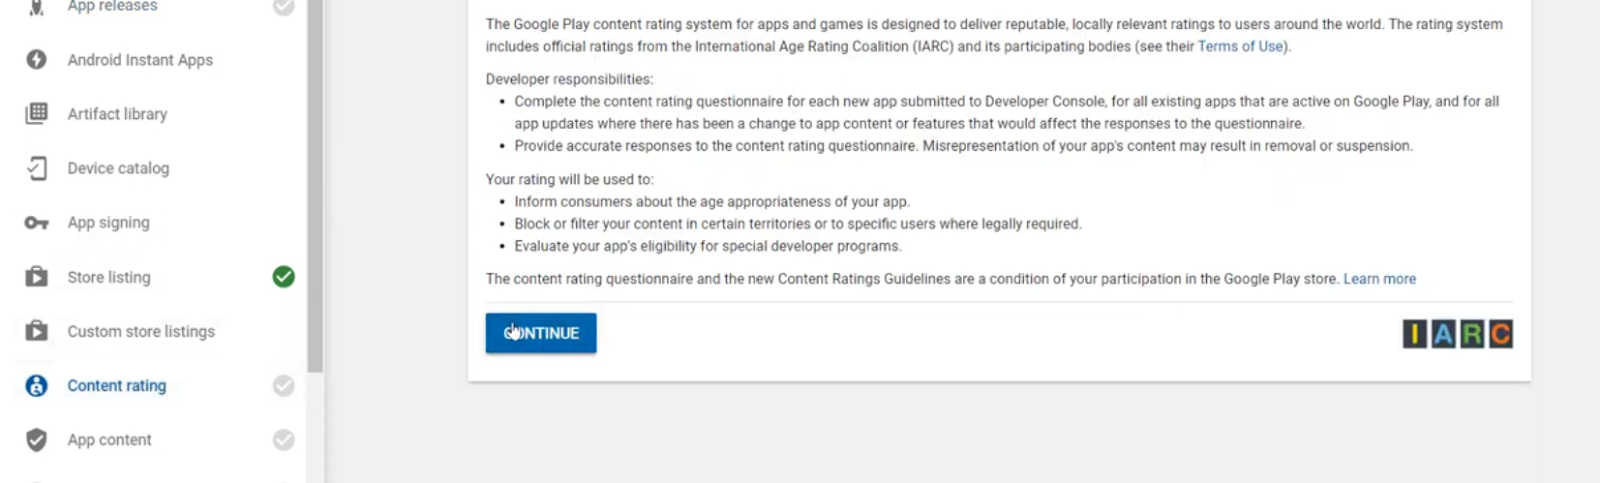
Task: Click 'Block or filter your content' bullet
Action: (x=798, y=224)
